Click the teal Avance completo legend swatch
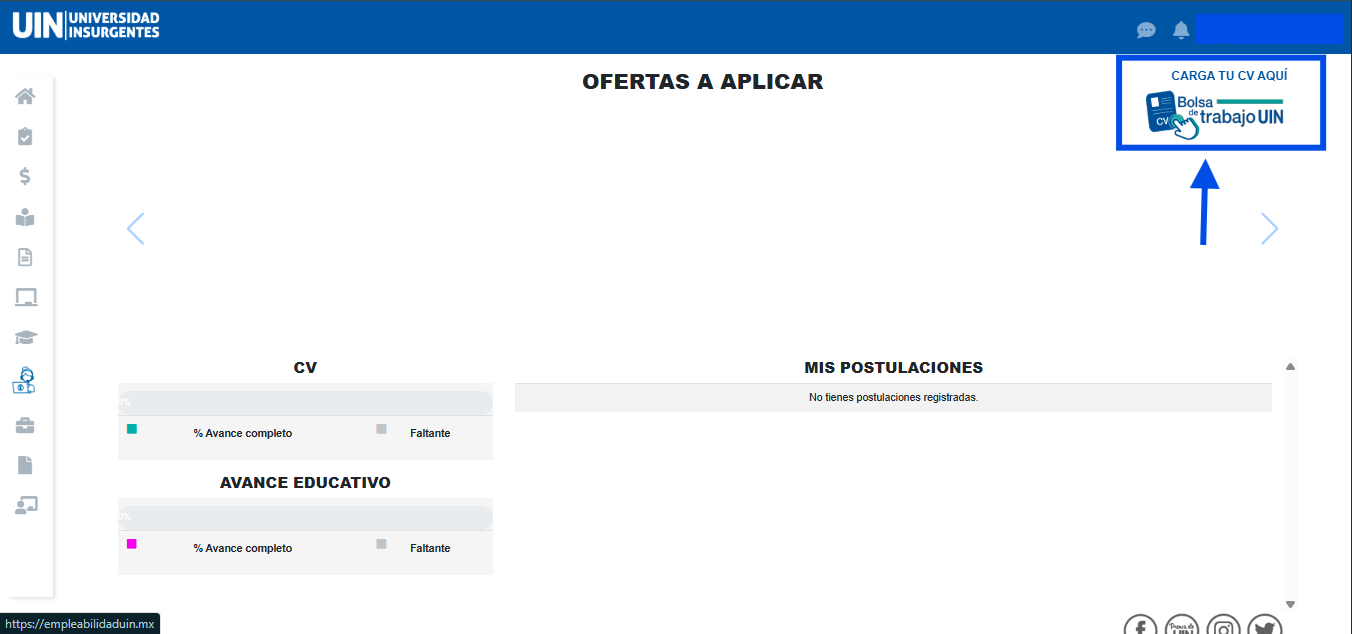Screen dimensions: 1352x634 (x=132, y=429)
